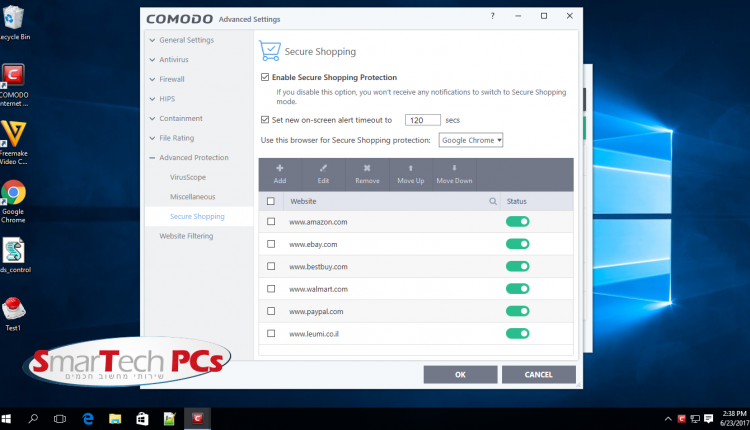Click the OK button
This screenshot has height=430, width=750.
(x=460, y=375)
